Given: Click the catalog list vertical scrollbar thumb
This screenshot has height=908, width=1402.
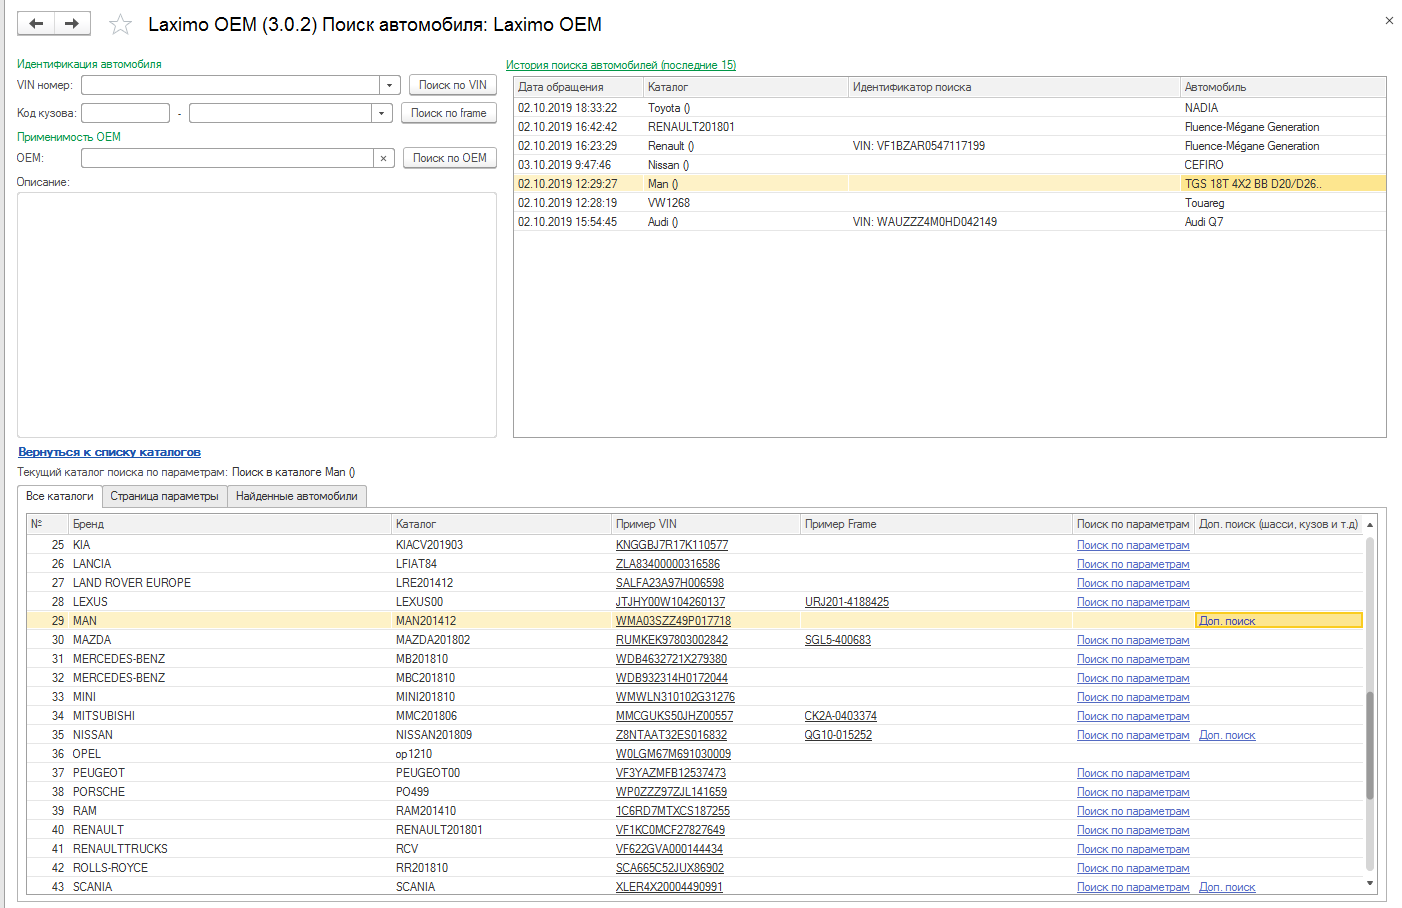Looking at the screenshot, I should (1370, 745).
